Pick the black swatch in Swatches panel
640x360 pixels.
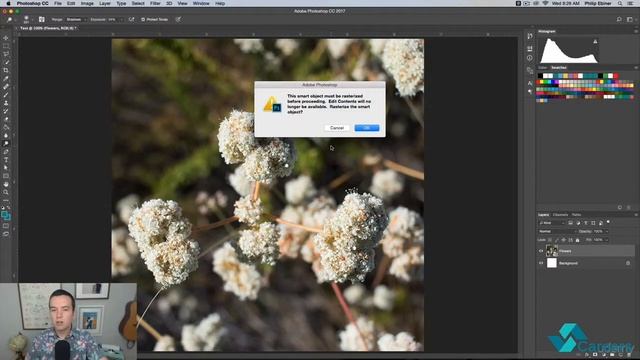coord(540,76)
